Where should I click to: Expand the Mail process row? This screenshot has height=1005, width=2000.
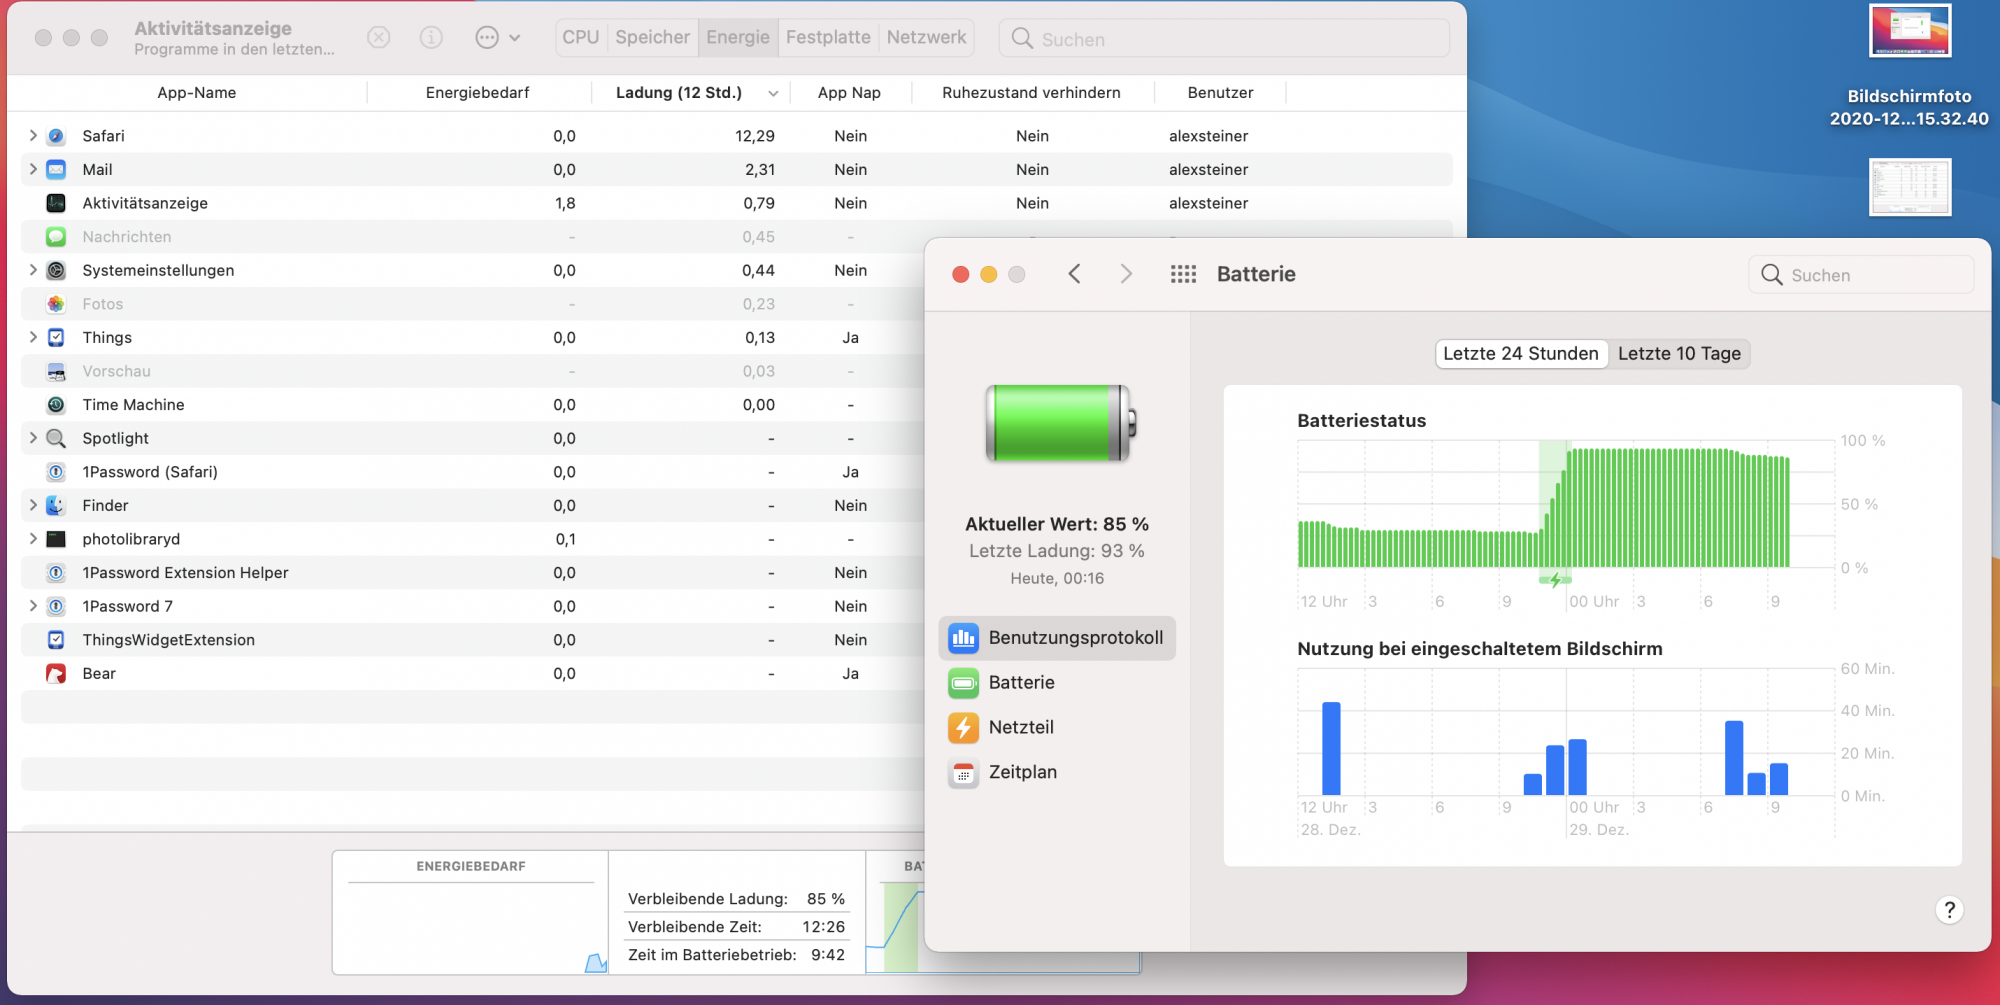point(33,170)
